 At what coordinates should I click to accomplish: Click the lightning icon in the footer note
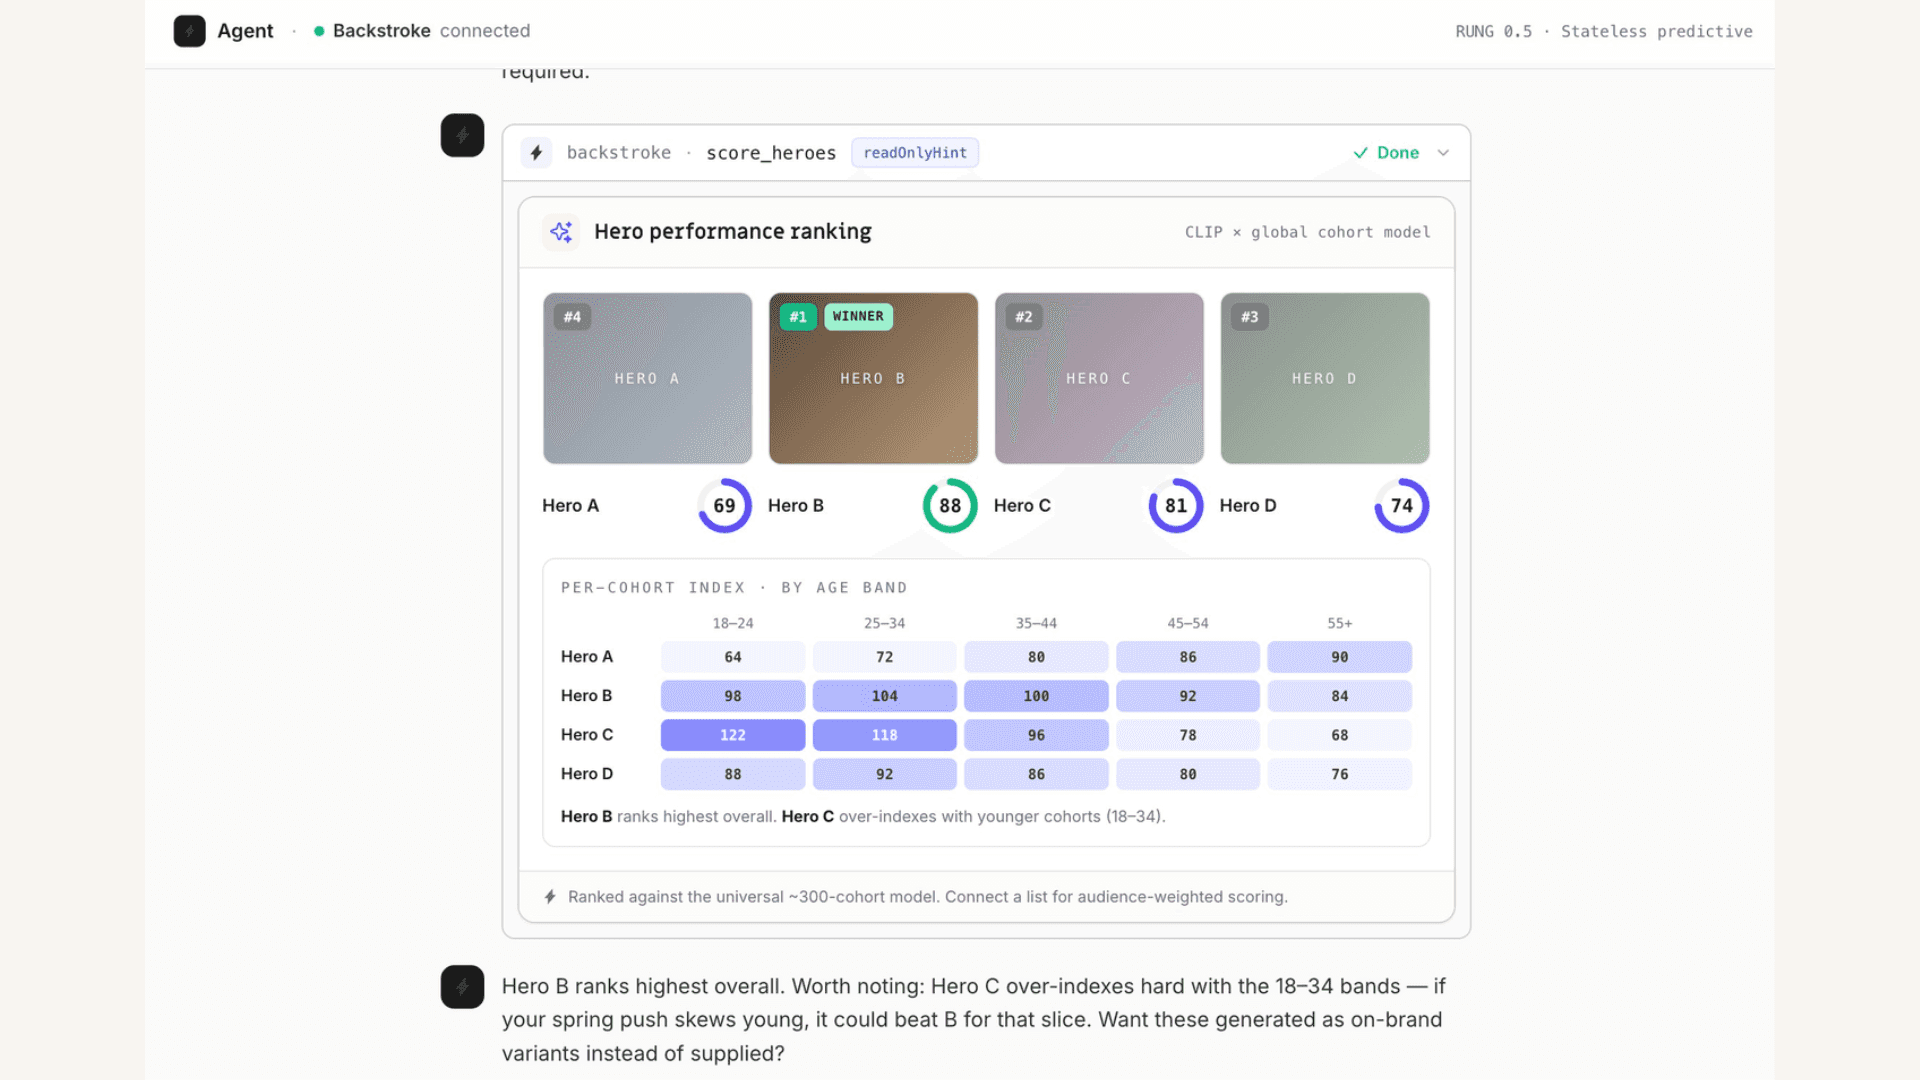click(550, 897)
